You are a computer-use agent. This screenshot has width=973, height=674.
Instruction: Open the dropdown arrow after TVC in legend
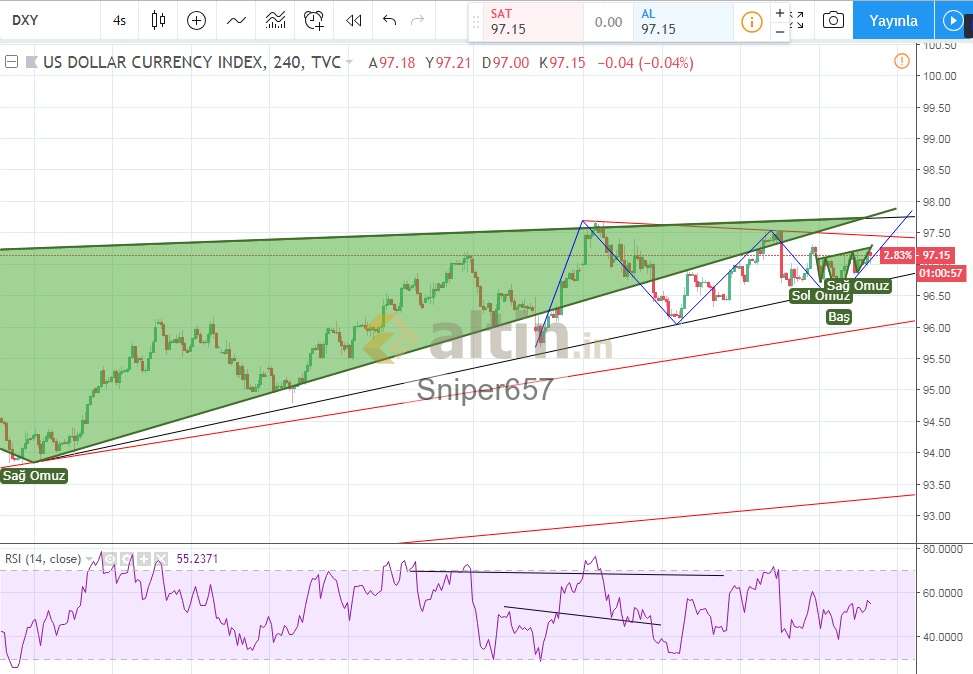tap(349, 62)
